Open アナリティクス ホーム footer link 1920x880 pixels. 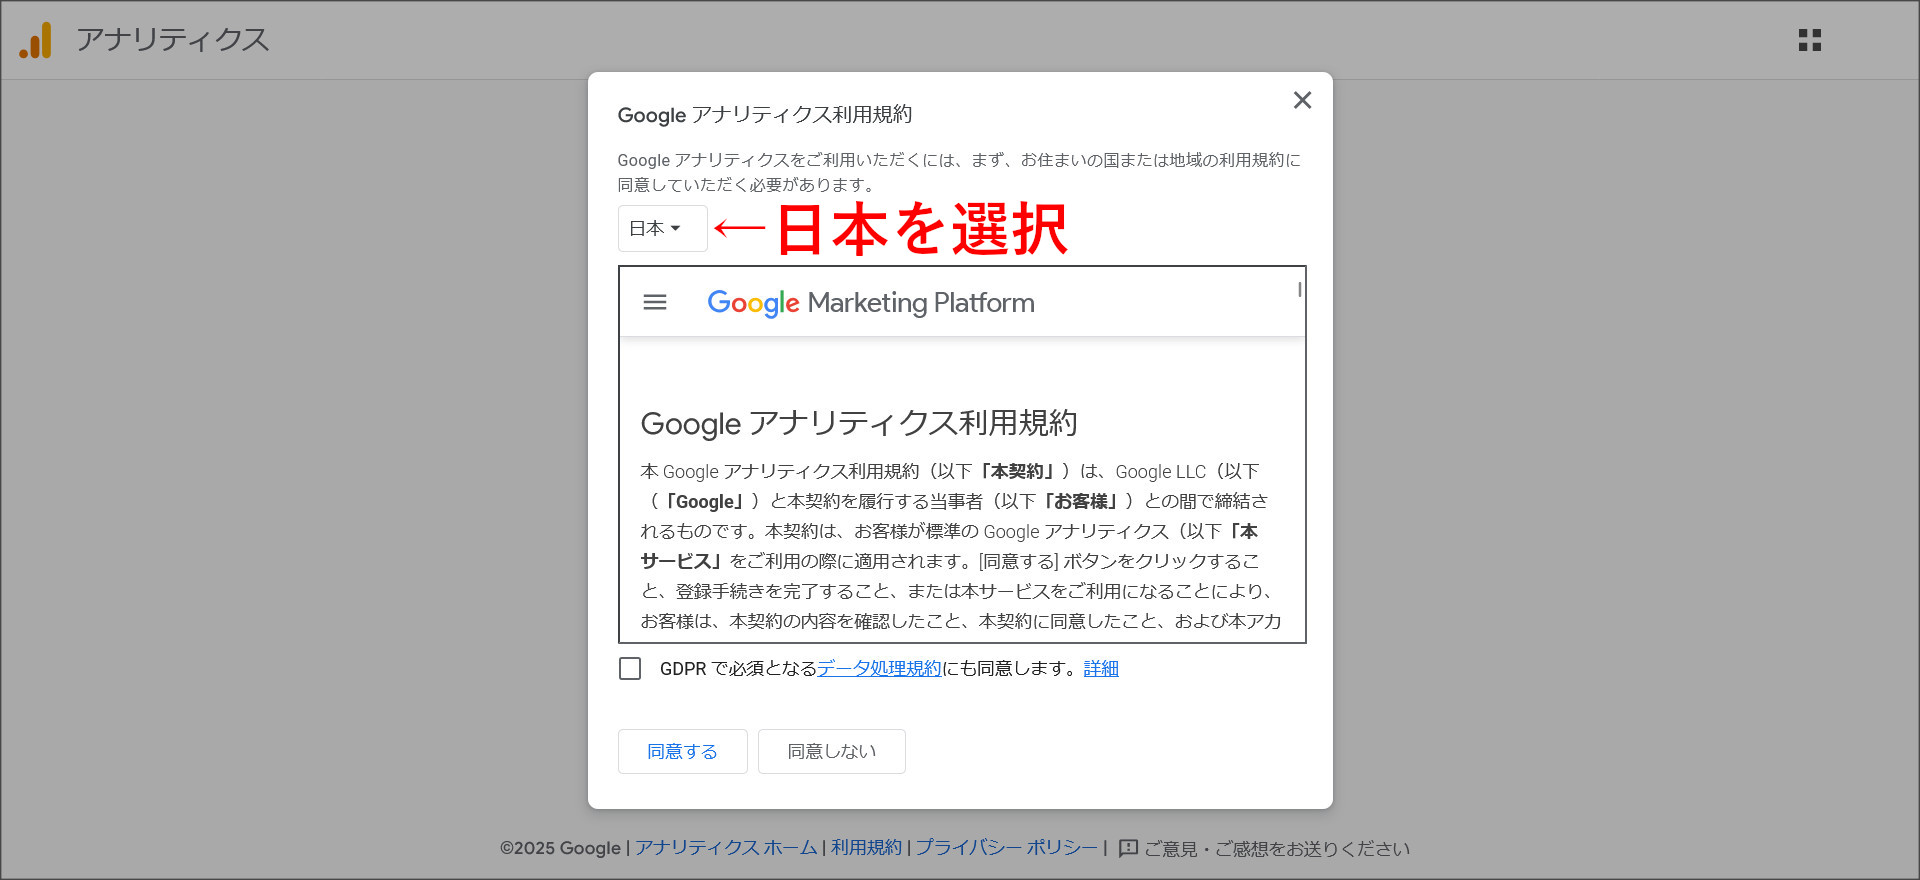pos(726,847)
